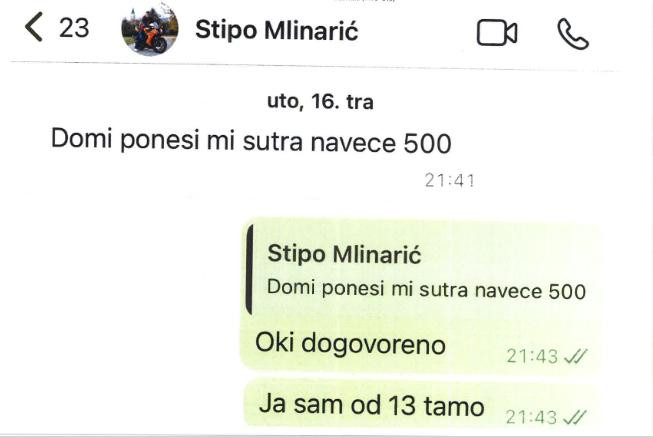The image size is (653, 438).
Task: Tap the 21:41 timestamp of incoming message
Action: tap(450, 181)
